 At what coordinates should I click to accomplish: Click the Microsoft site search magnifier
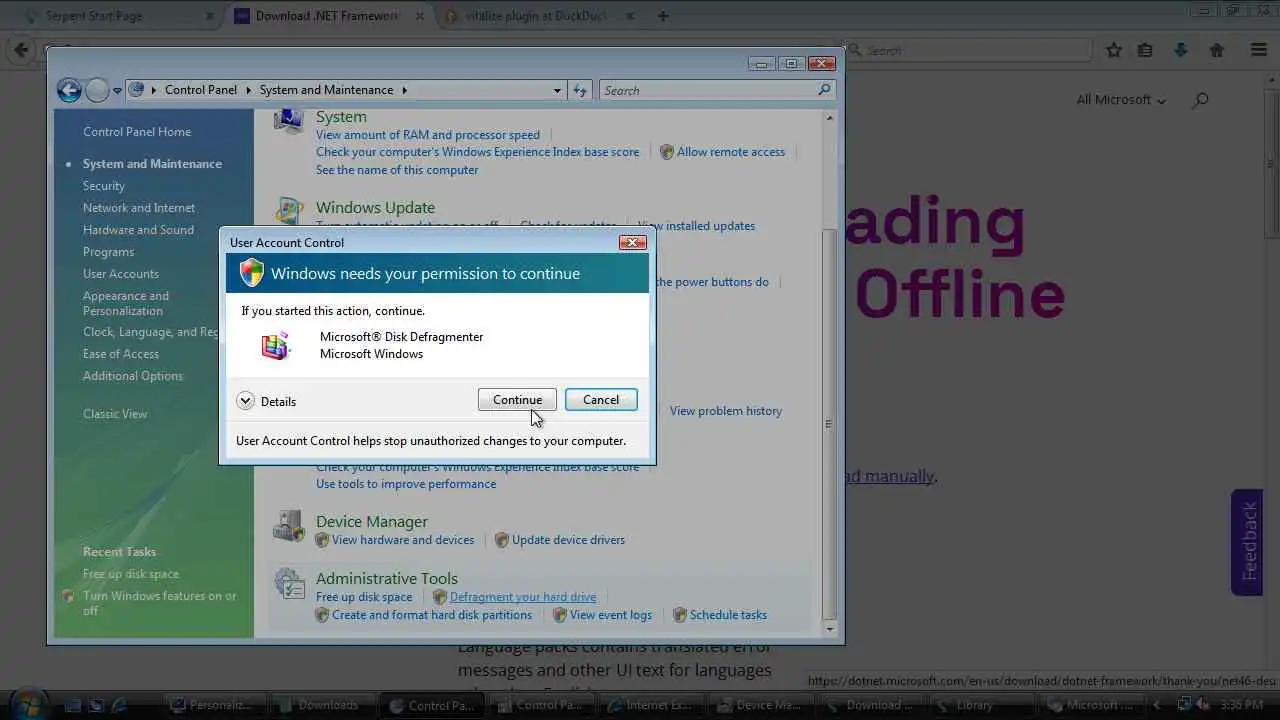(1201, 100)
